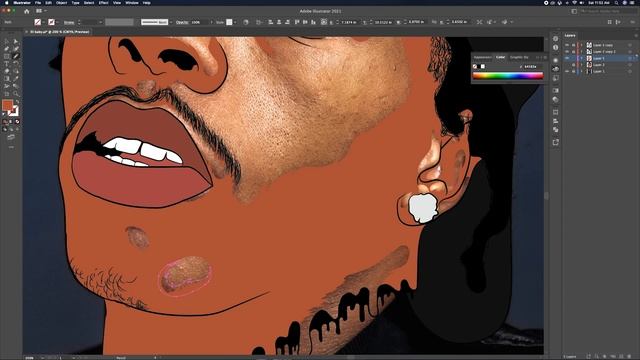The height and width of the screenshot is (360, 640).
Task: Select the Type tool
Action: point(7,64)
